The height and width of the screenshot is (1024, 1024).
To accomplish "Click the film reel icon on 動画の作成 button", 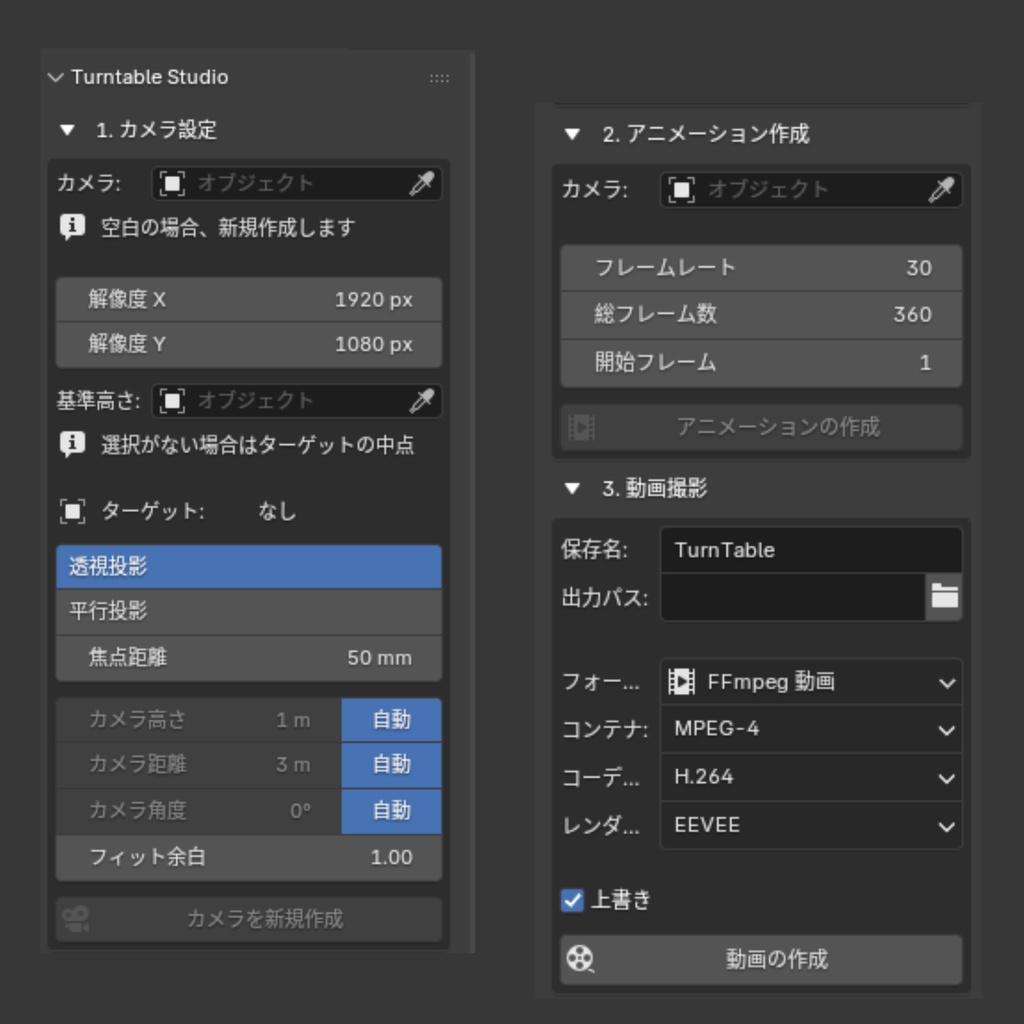I will (x=581, y=959).
